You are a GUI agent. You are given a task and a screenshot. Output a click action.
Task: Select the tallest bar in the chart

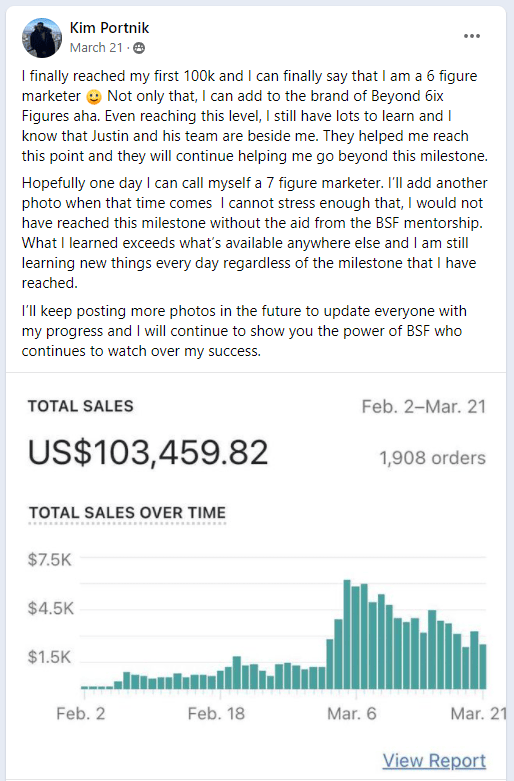pos(347,634)
